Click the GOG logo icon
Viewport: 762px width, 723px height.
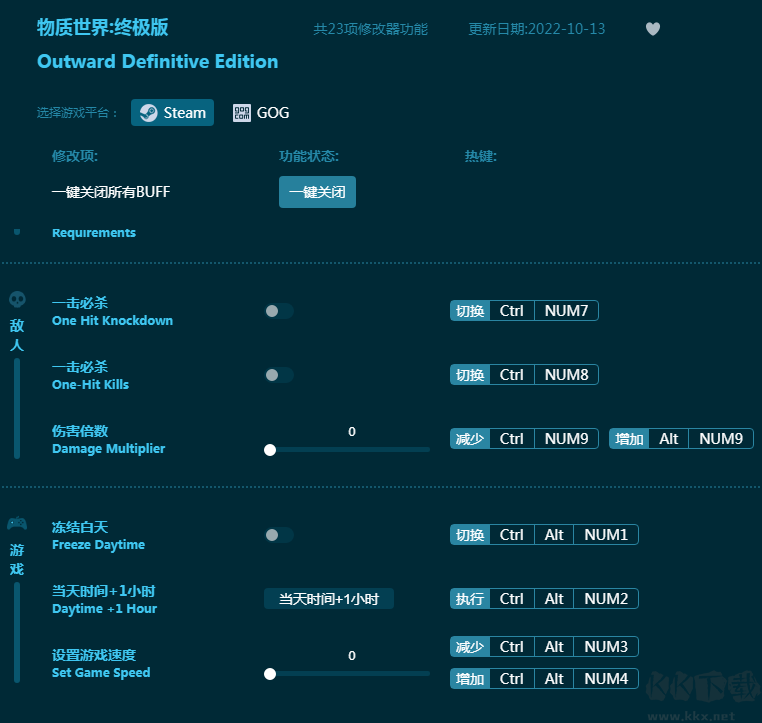241,113
